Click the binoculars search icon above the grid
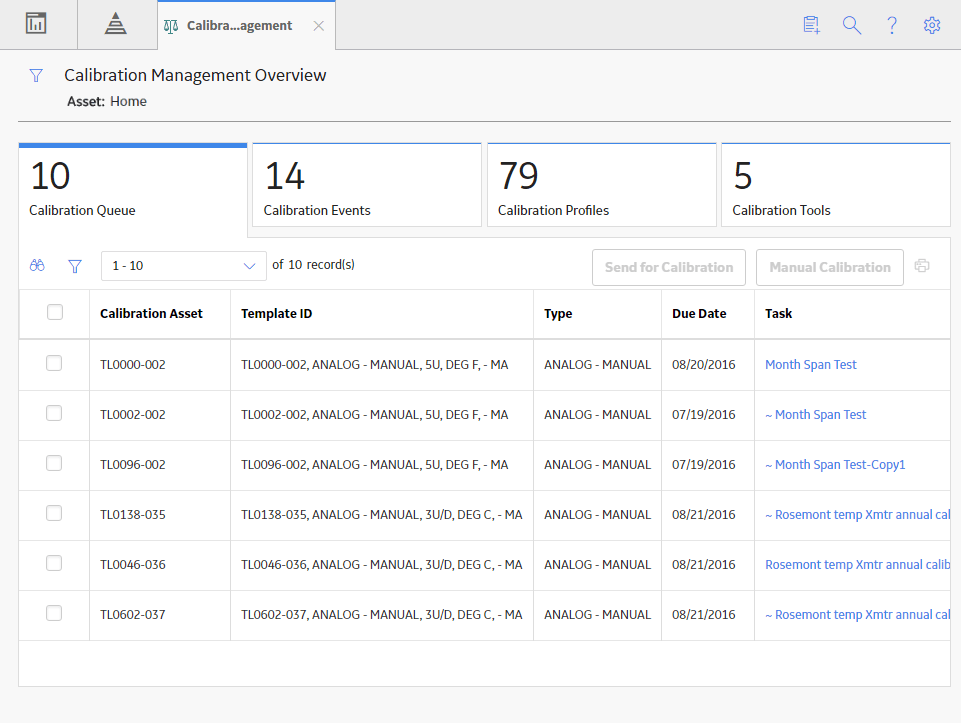The width and height of the screenshot is (961, 723). [x=37, y=265]
